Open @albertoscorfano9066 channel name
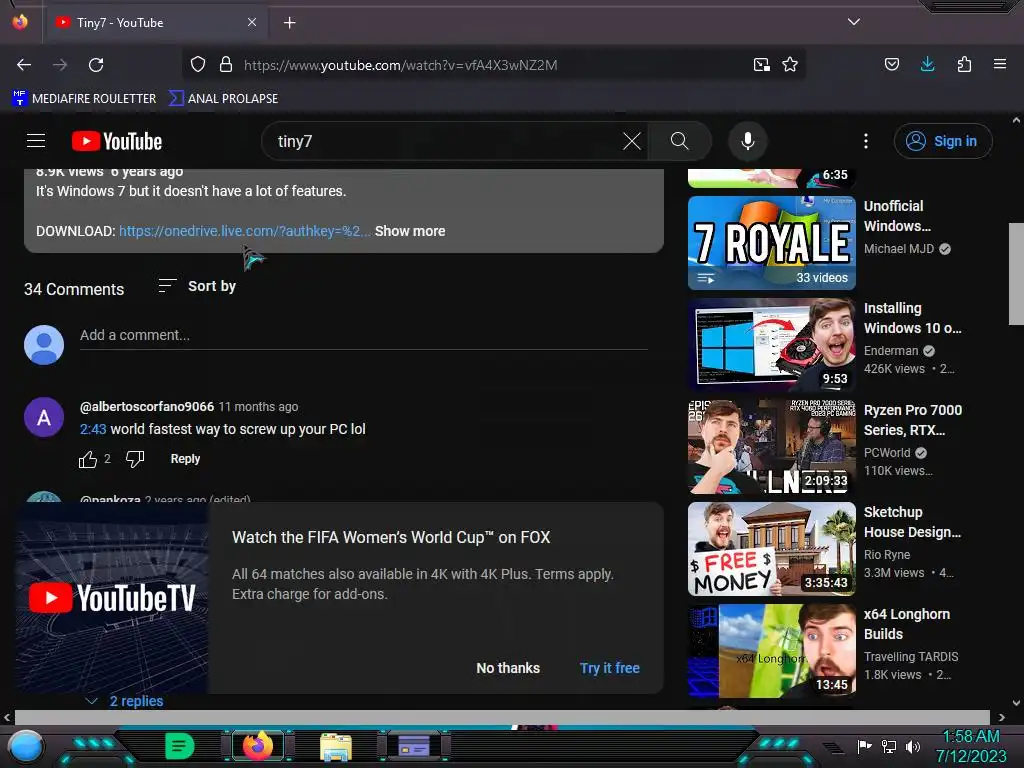This screenshot has height=768, width=1024. [147, 406]
